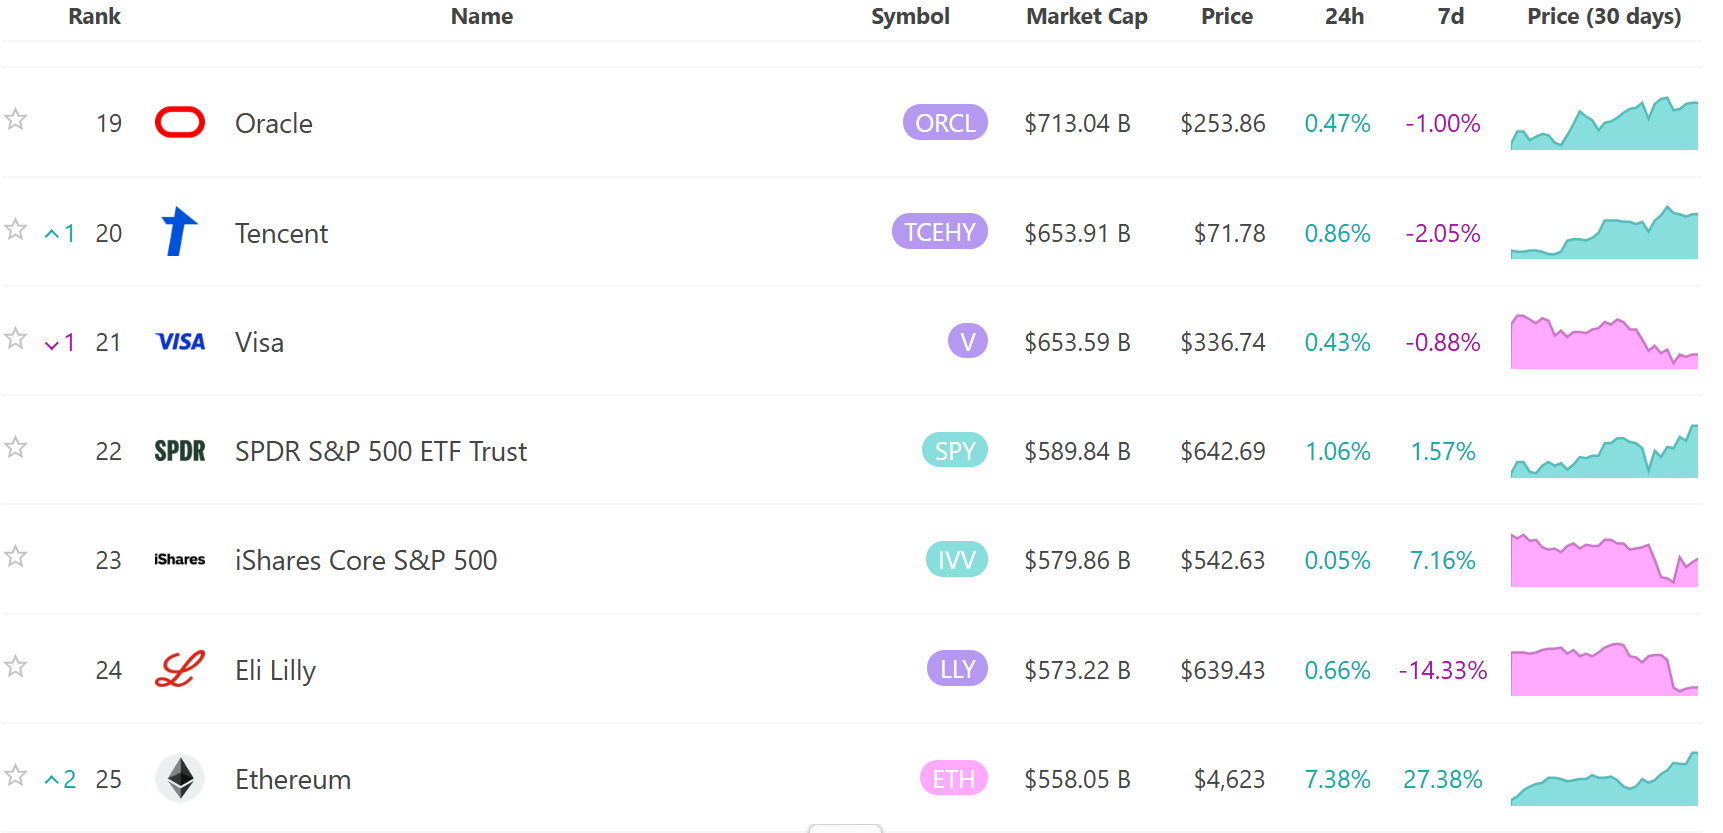Click the Ethereum diamond logo
The image size is (1723, 833).
180,778
